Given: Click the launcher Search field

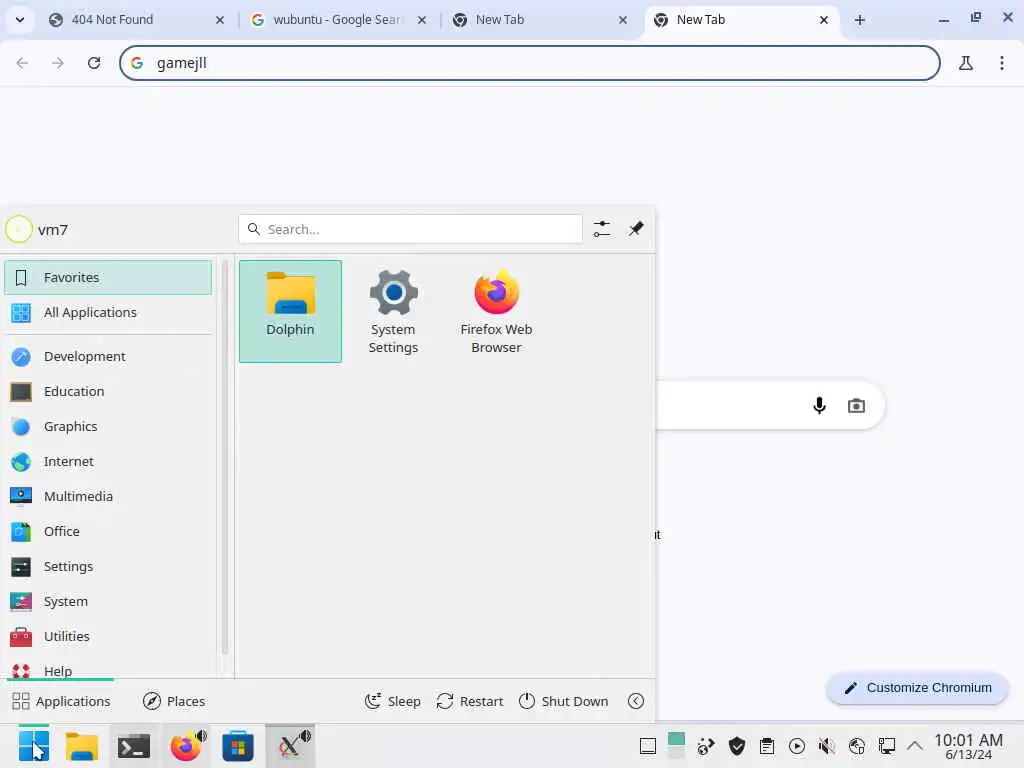Looking at the screenshot, I should coord(410,229).
